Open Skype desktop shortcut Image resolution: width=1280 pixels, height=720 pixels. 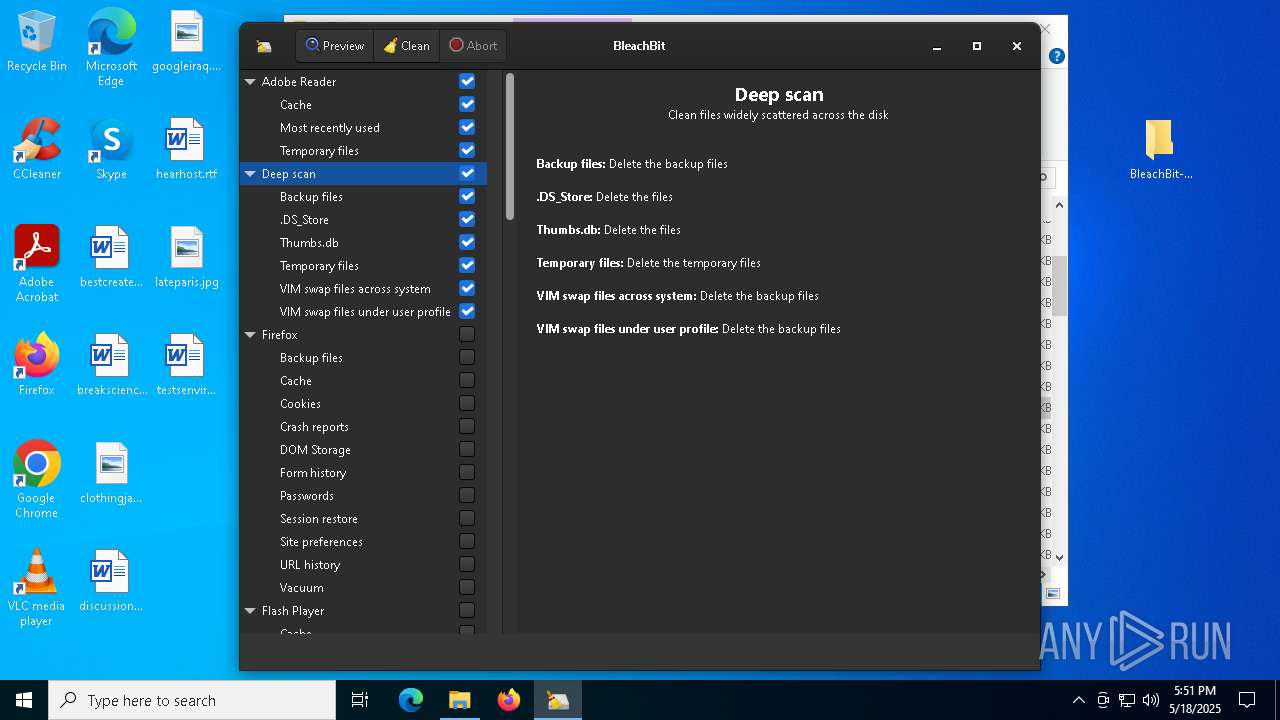(x=111, y=149)
